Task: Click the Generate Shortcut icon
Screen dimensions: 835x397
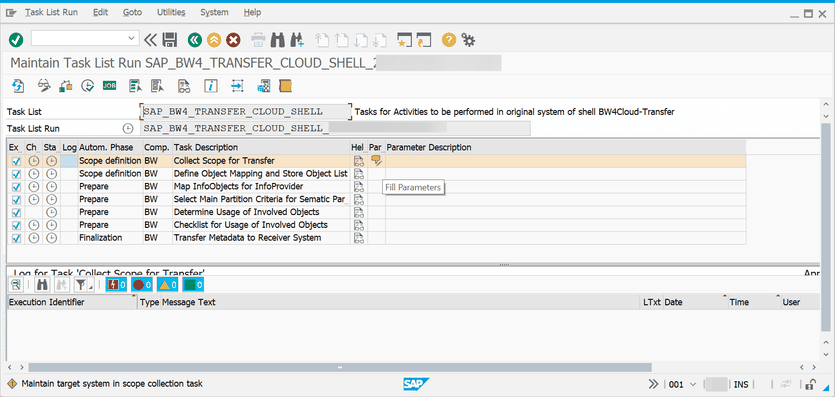Action: pyautogui.click(x=423, y=39)
